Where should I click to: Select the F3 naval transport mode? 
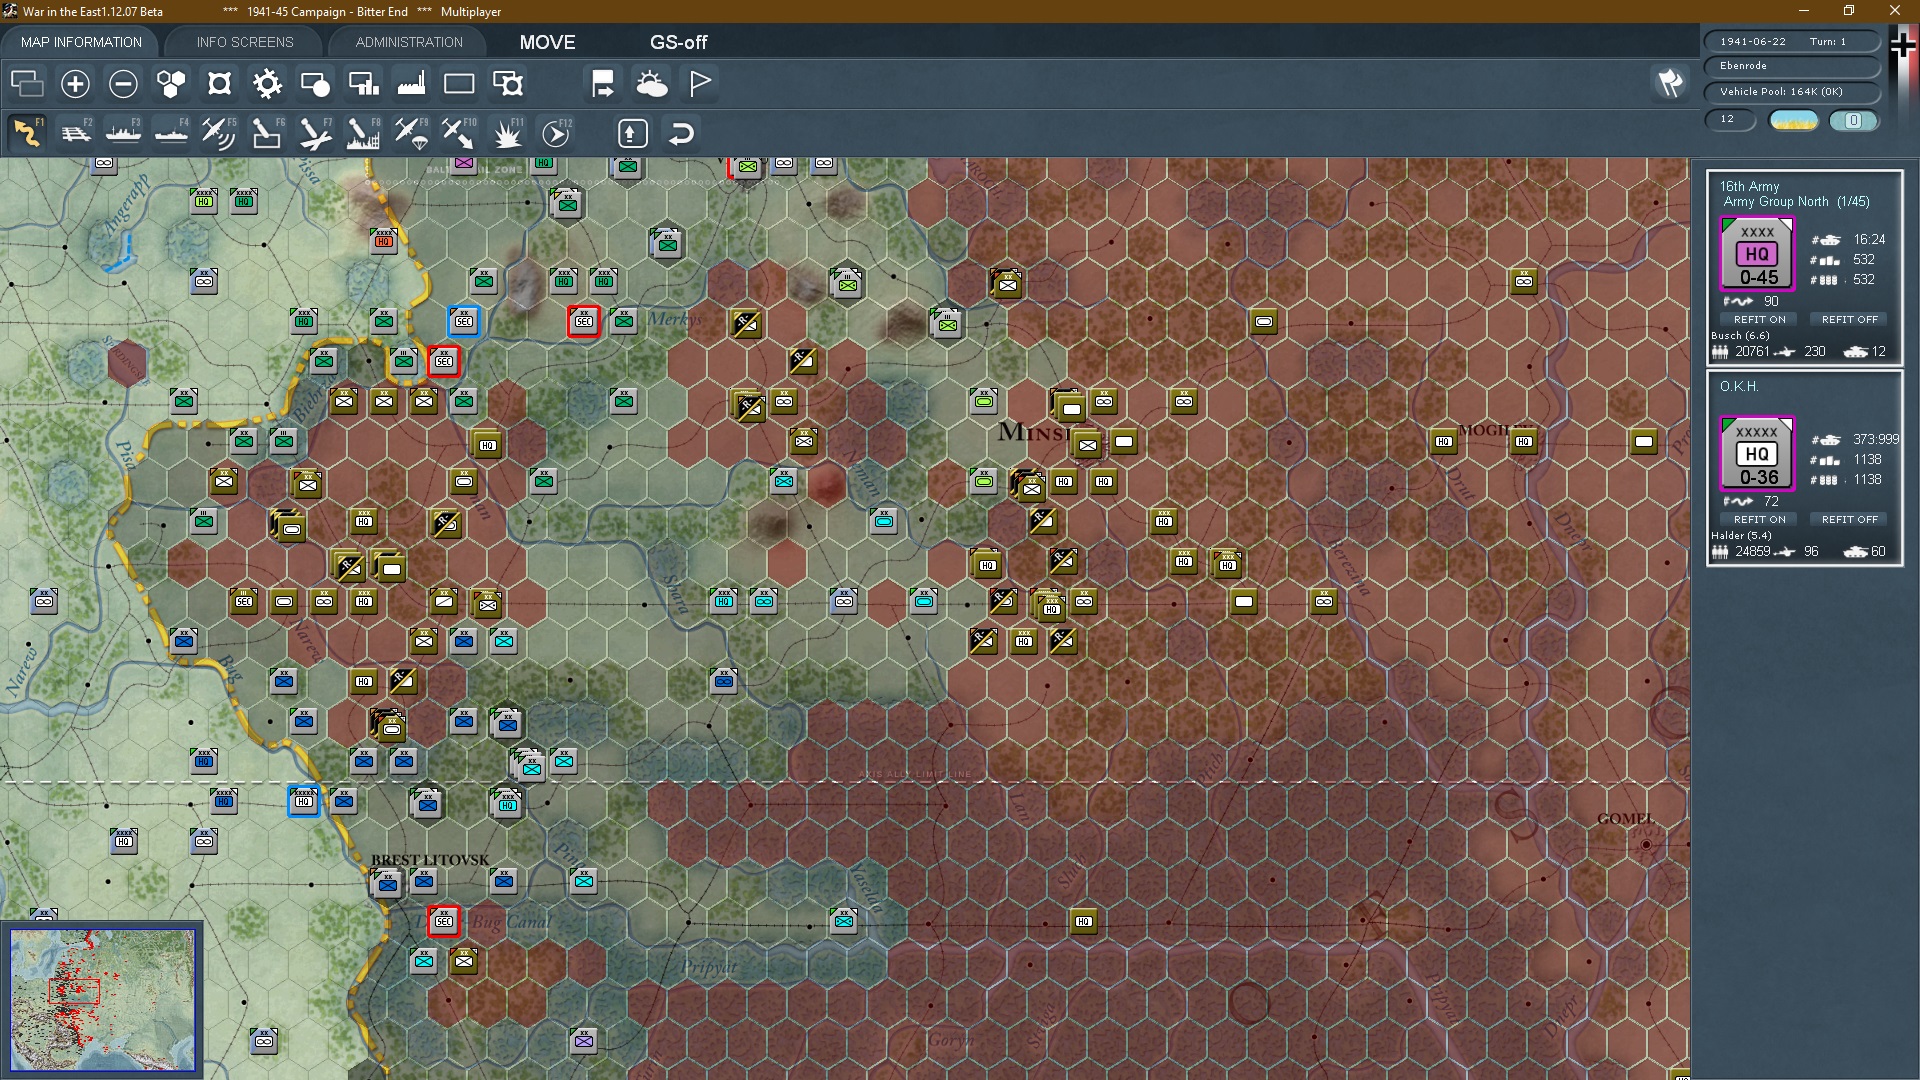123,133
